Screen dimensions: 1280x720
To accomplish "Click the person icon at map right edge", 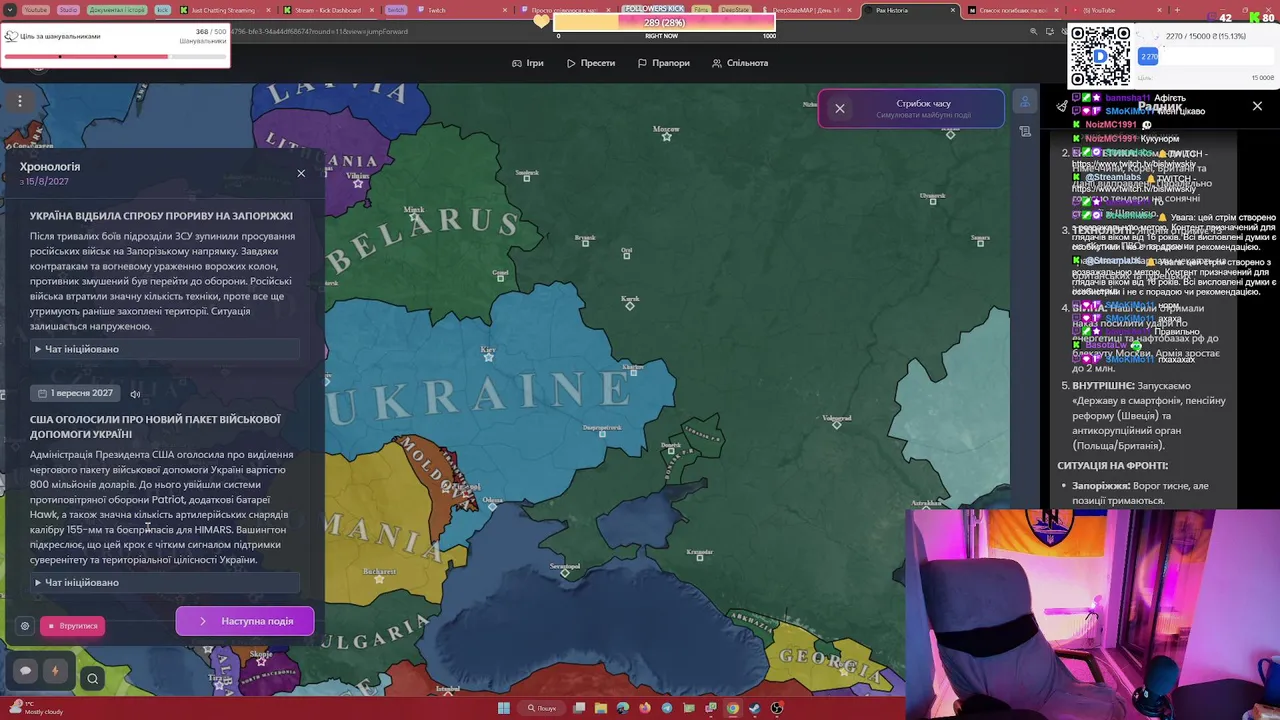I will pos(1025,102).
